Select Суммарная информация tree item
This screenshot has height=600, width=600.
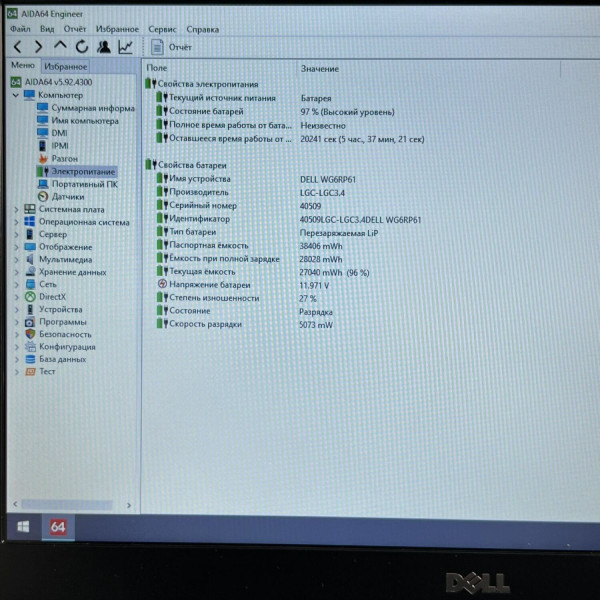(x=86, y=108)
